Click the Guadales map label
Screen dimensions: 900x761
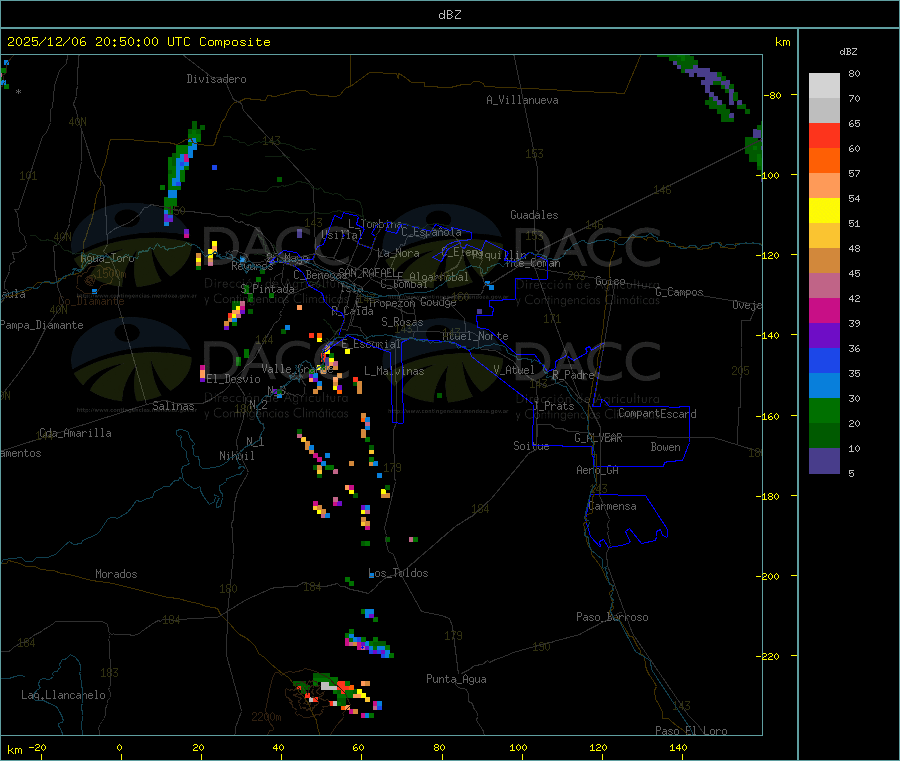point(534,215)
